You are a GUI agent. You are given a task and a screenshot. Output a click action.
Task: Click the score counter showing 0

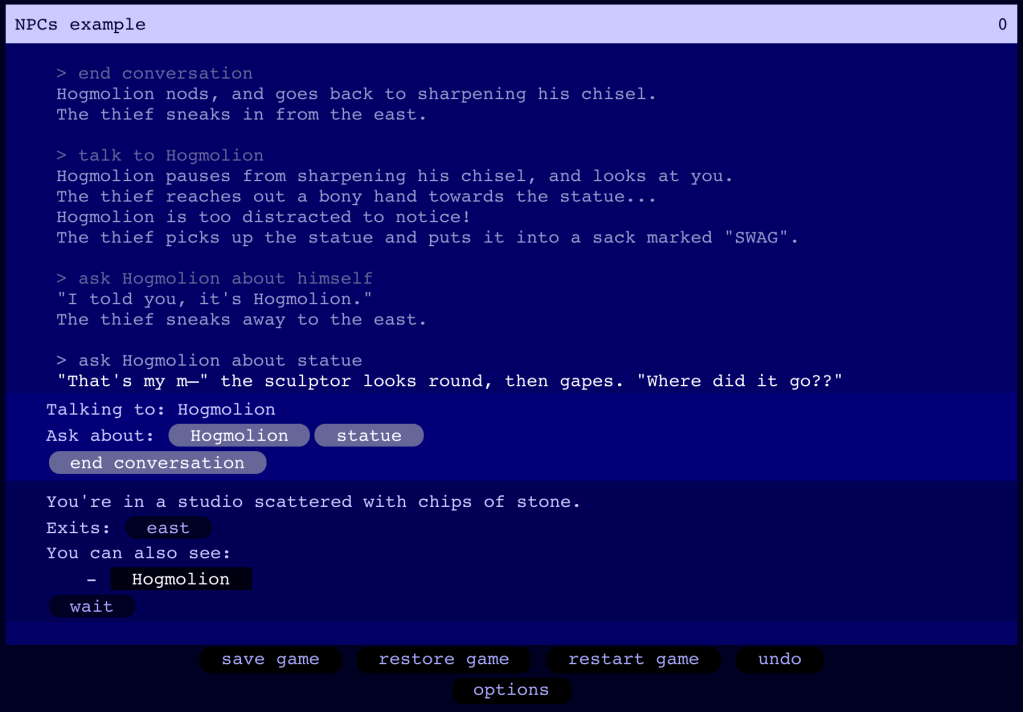(x=1002, y=23)
